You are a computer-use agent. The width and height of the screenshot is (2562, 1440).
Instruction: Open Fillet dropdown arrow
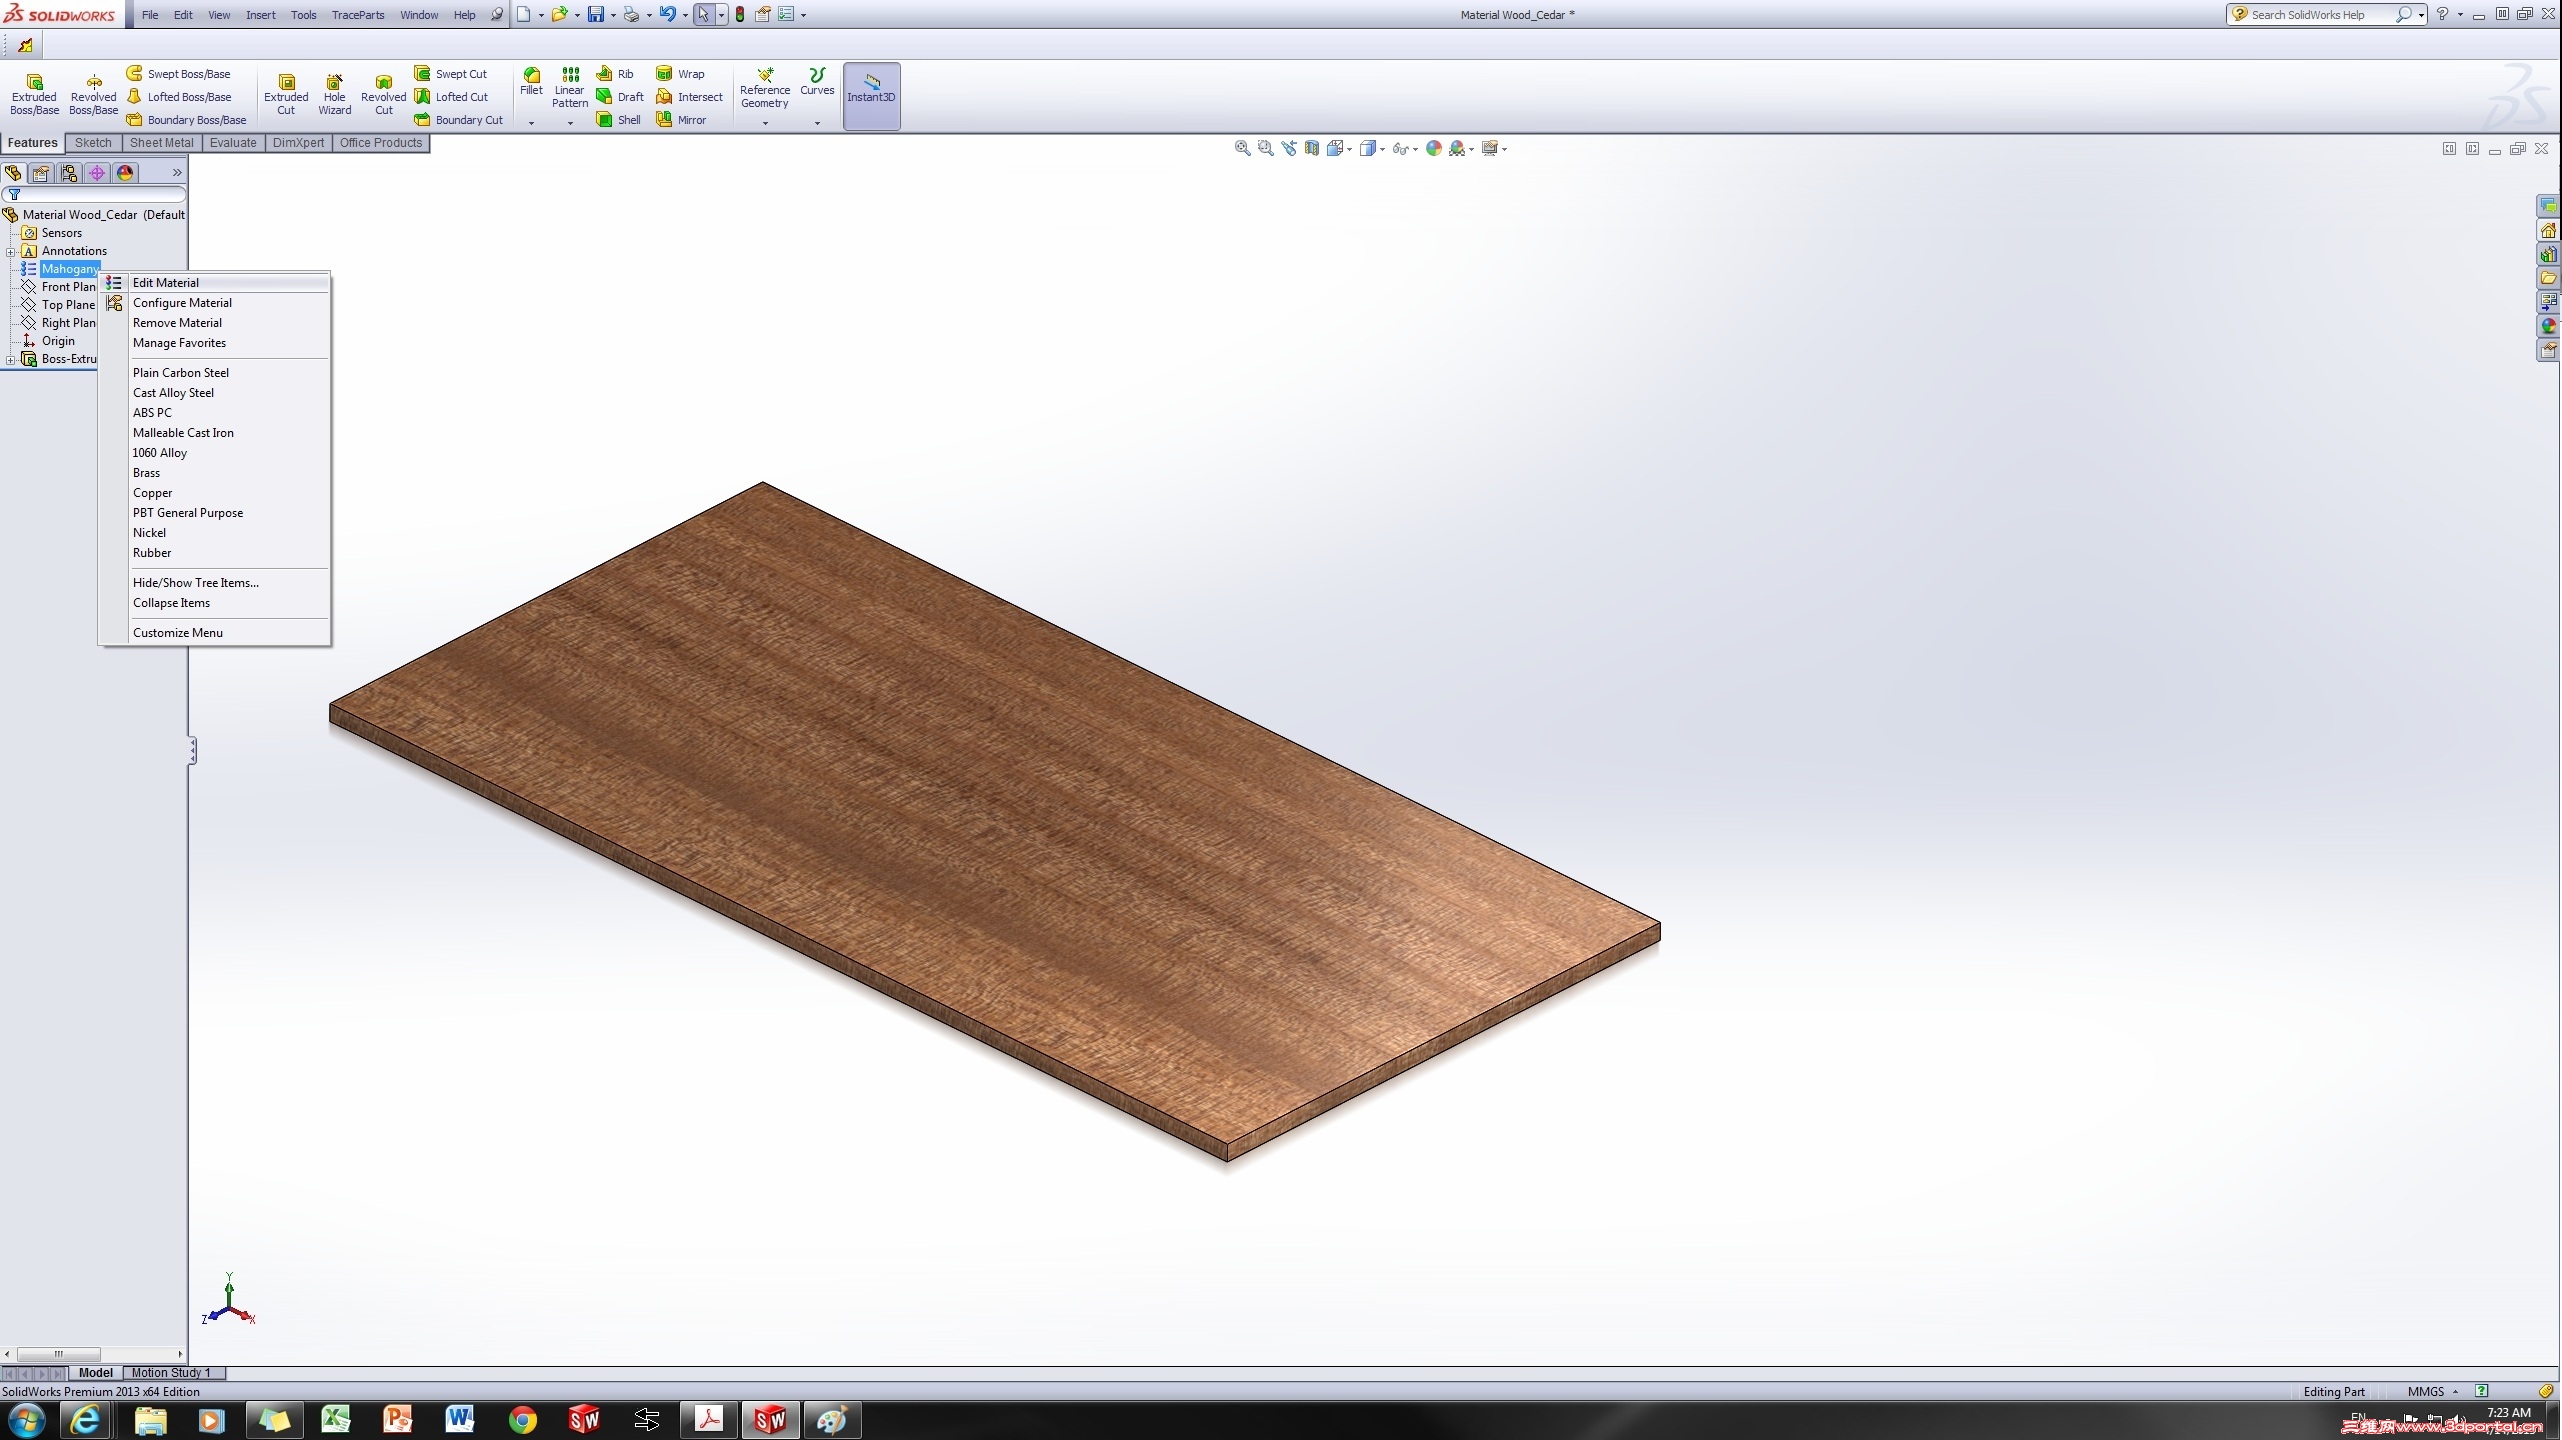coord(531,123)
